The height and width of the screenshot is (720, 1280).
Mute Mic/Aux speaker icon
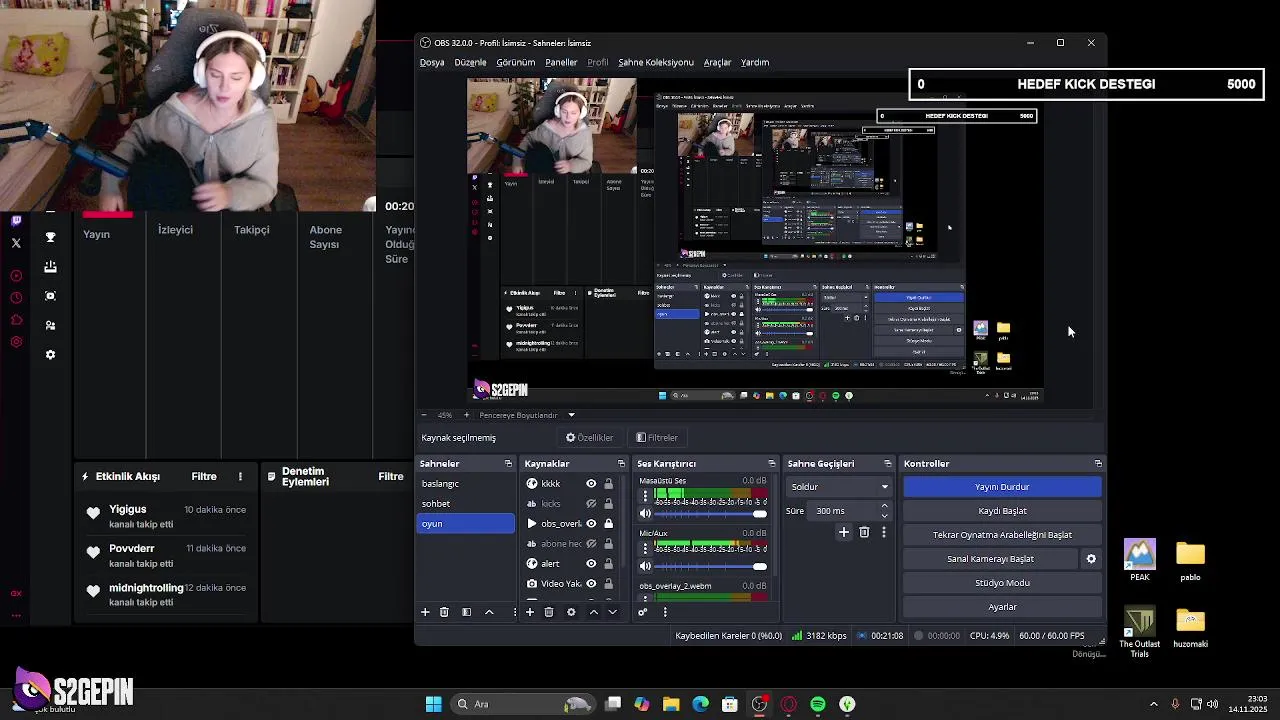pyautogui.click(x=645, y=565)
